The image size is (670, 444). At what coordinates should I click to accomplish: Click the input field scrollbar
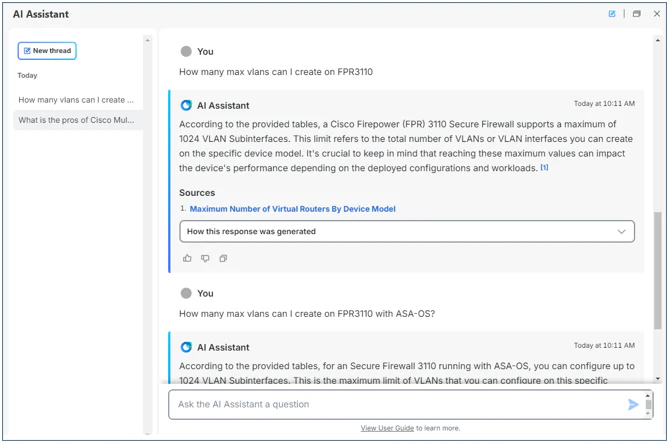(x=648, y=404)
